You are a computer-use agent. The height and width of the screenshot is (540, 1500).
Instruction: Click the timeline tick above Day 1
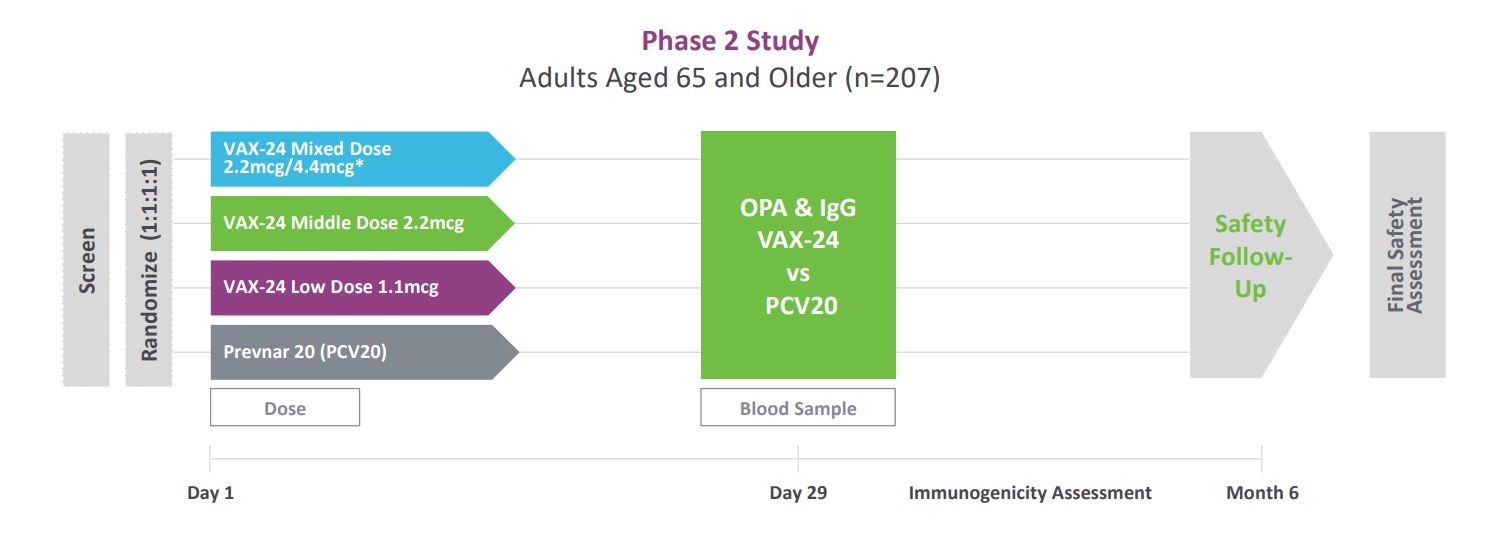(210, 459)
